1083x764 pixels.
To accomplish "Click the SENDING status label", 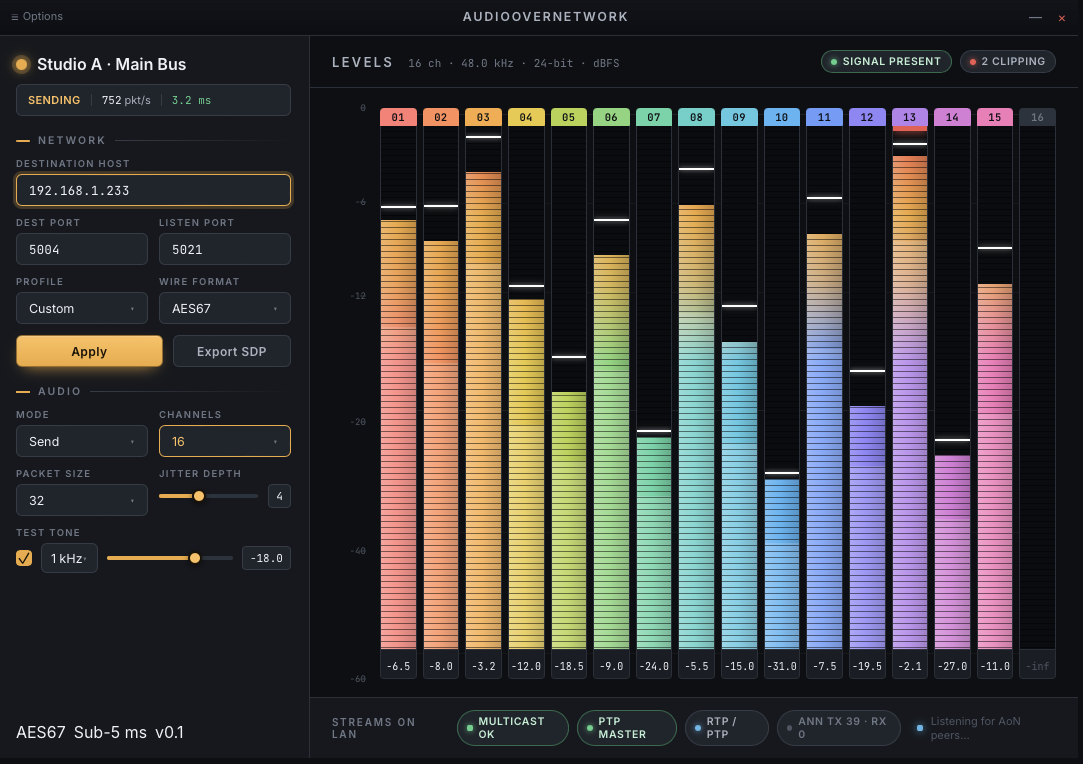I will click(x=54, y=100).
